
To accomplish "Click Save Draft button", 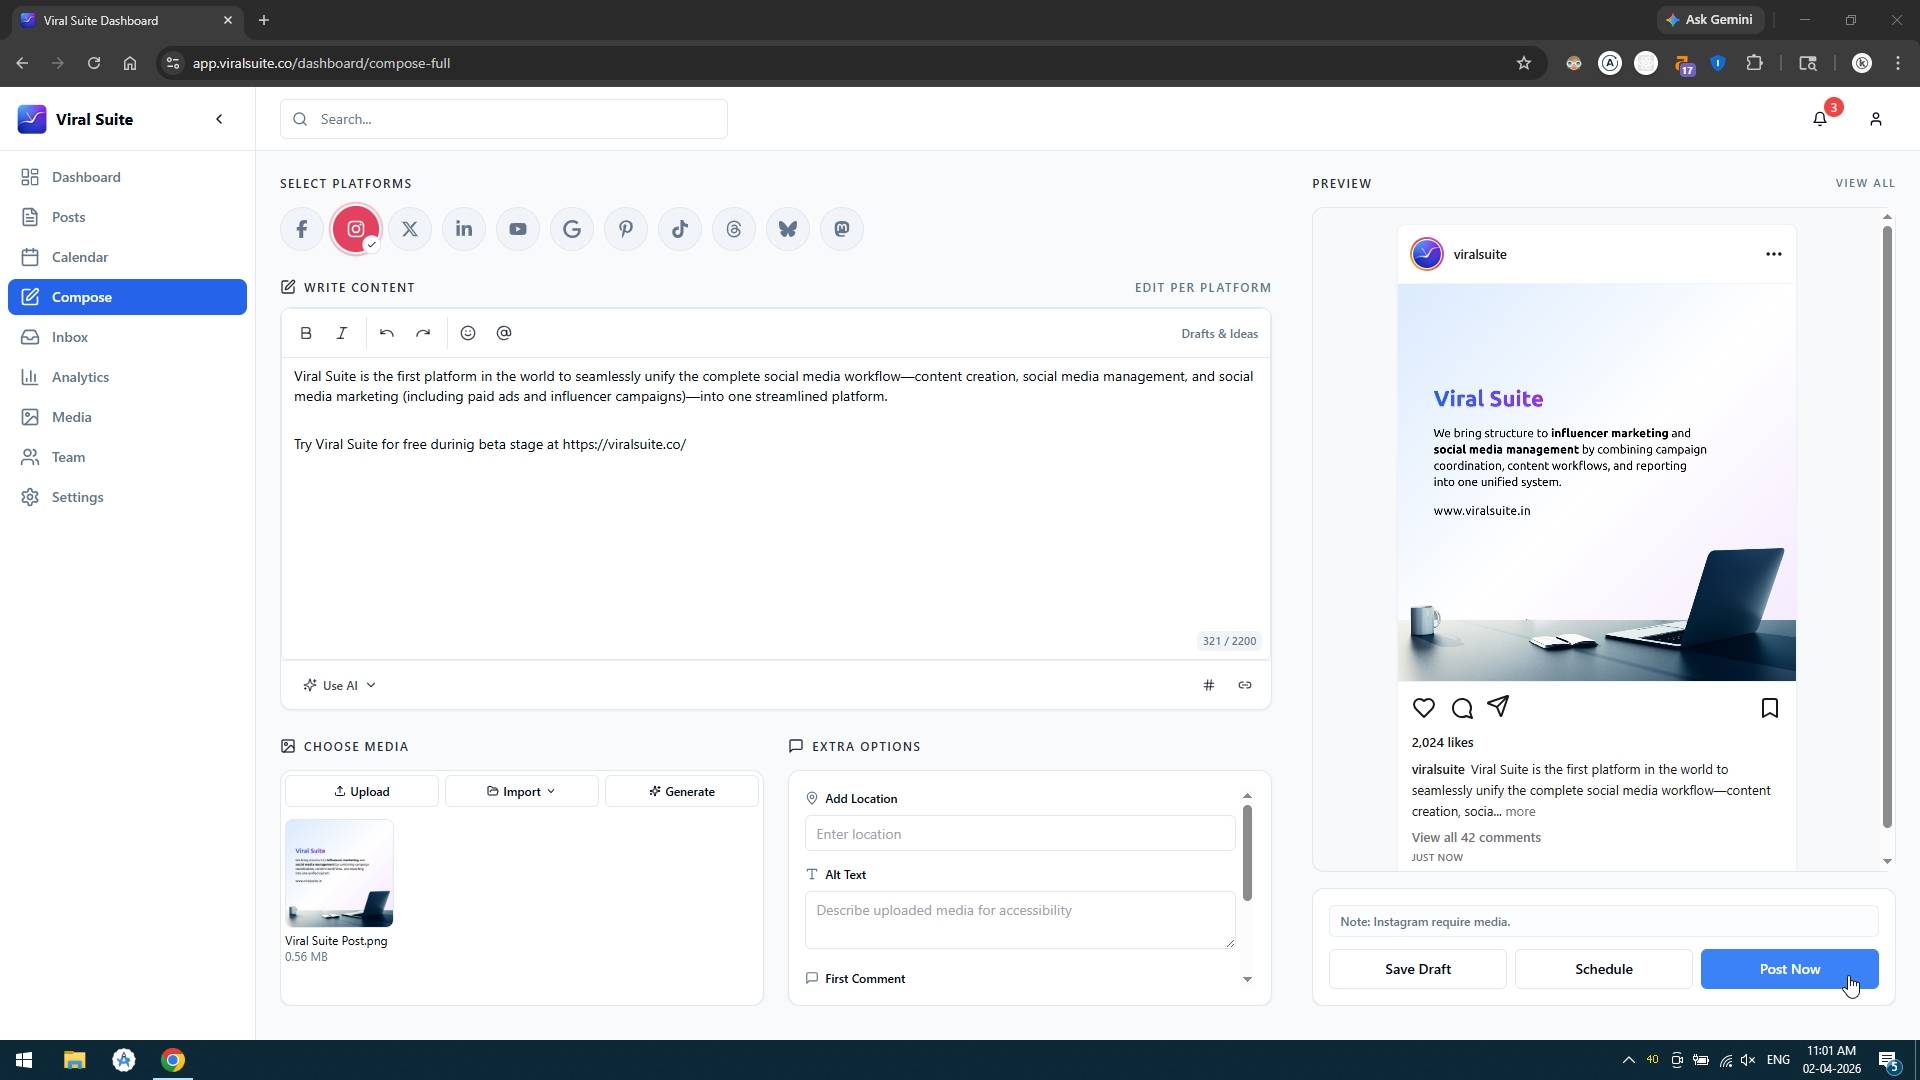I will [x=1418, y=969].
